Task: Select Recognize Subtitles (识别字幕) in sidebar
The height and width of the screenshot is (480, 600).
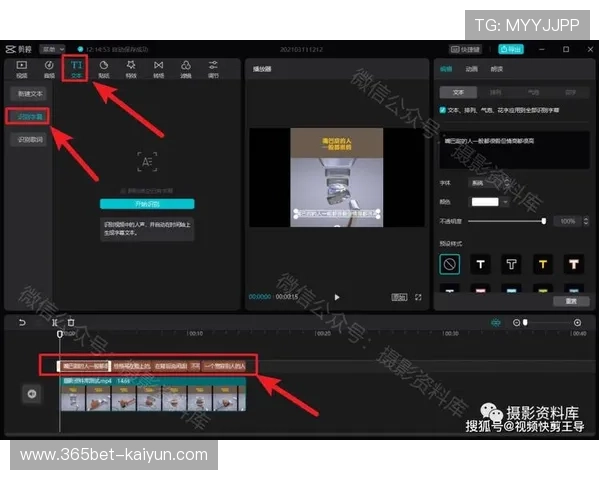Action: pos(28,116)
